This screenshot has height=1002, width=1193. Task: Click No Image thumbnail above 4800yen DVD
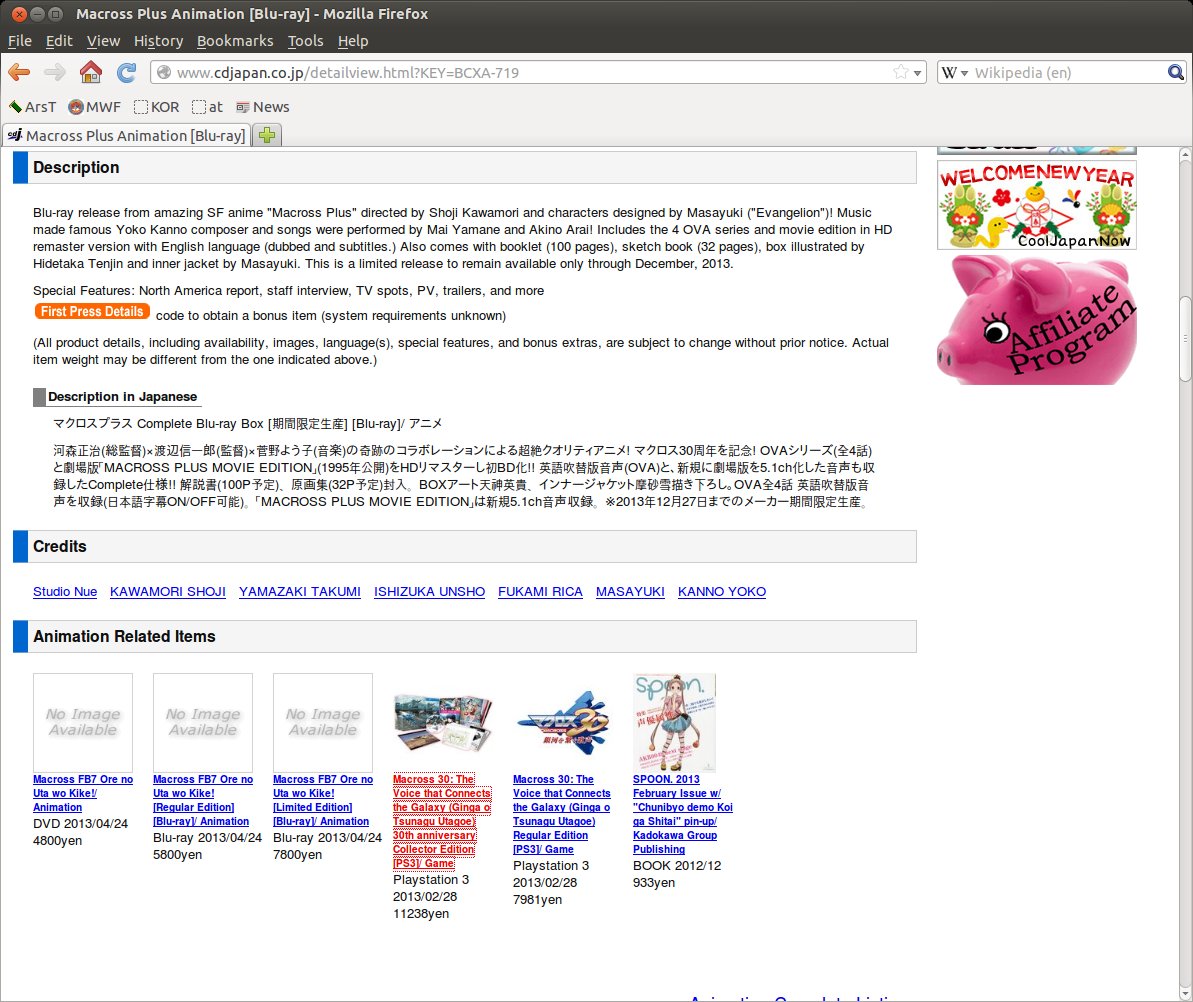click(83, 722)
